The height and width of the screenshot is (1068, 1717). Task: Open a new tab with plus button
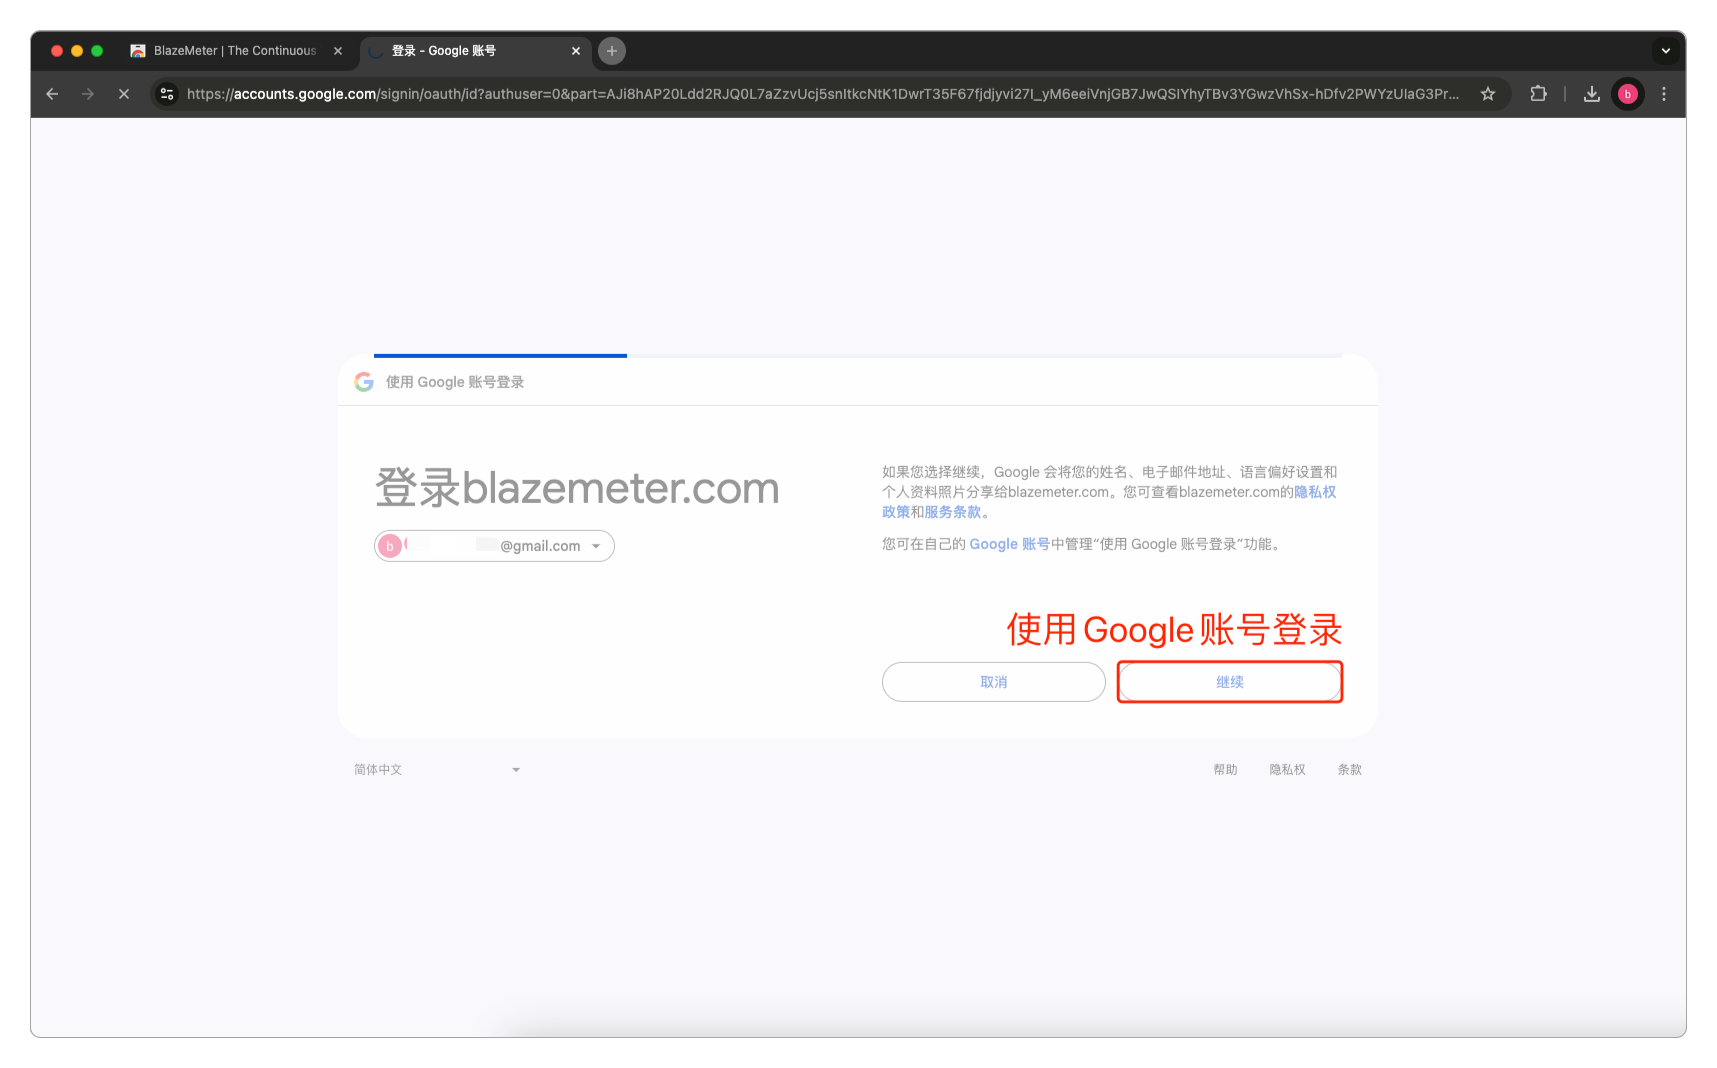[612, 51]
